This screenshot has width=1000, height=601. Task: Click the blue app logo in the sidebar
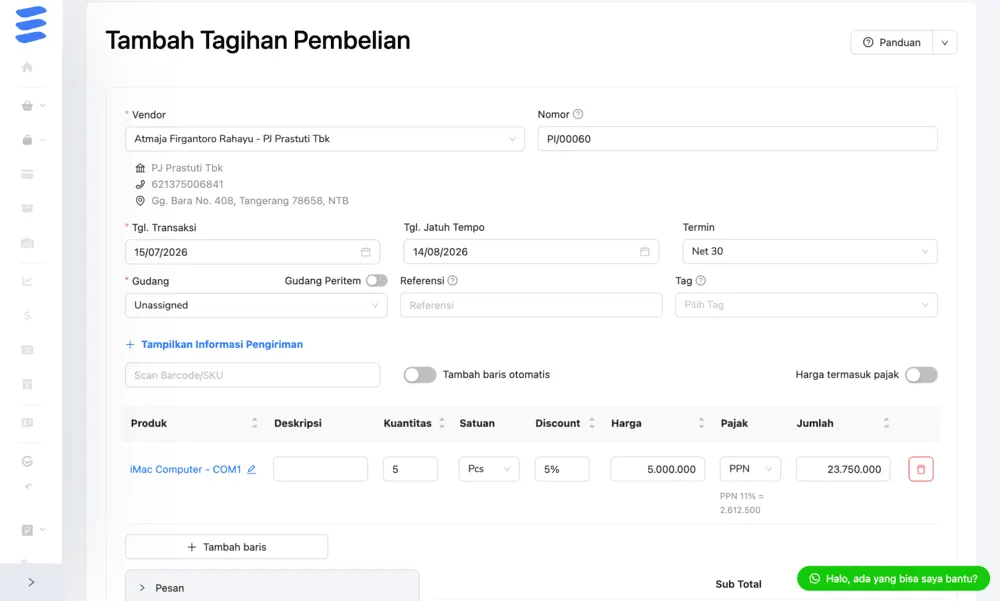[x=31, y=24]
